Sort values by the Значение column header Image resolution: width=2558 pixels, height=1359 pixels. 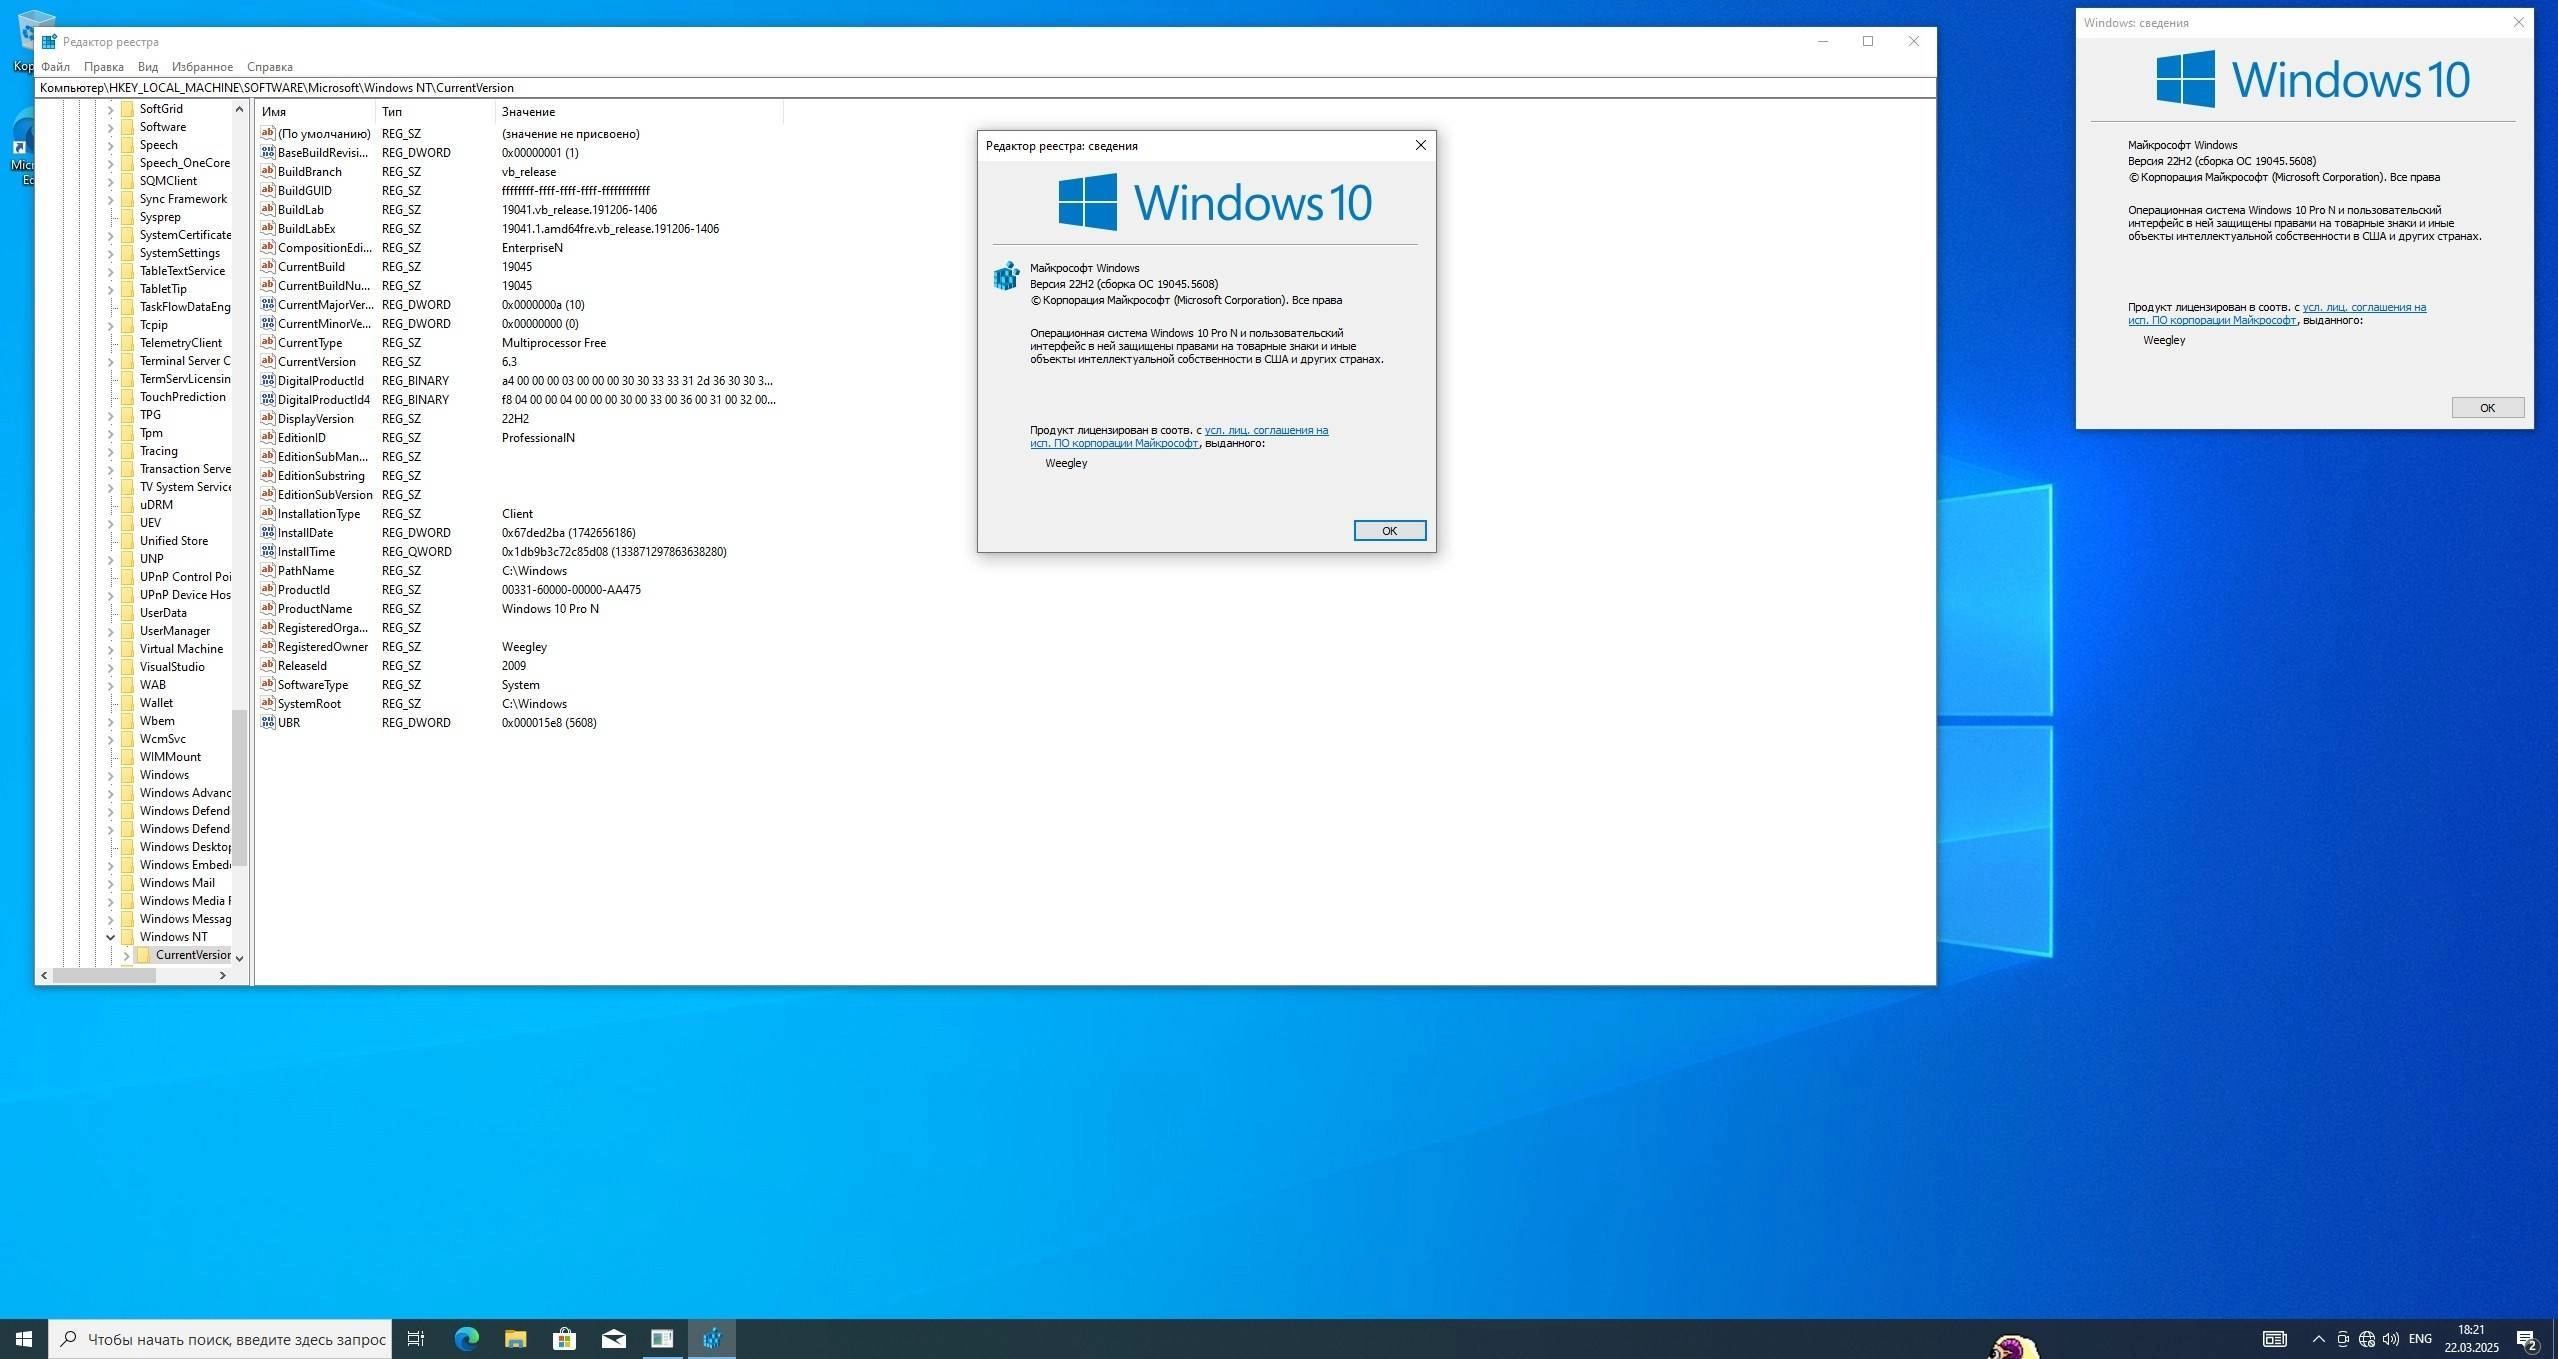tap(638, 112)
